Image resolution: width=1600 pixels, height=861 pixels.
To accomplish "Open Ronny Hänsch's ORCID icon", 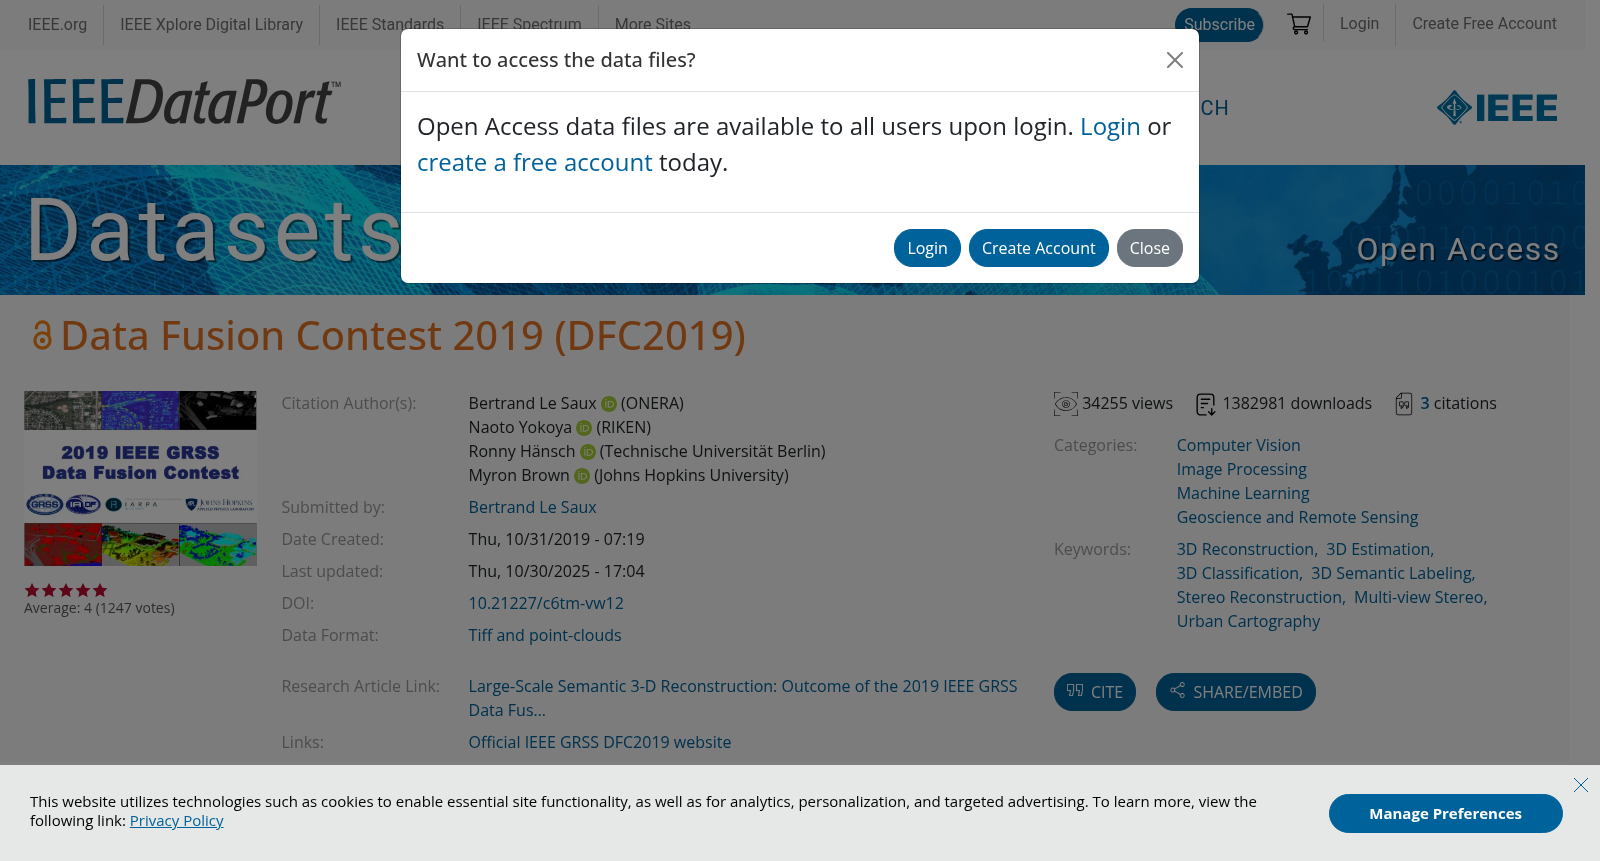I will click(x=588, y=452).
